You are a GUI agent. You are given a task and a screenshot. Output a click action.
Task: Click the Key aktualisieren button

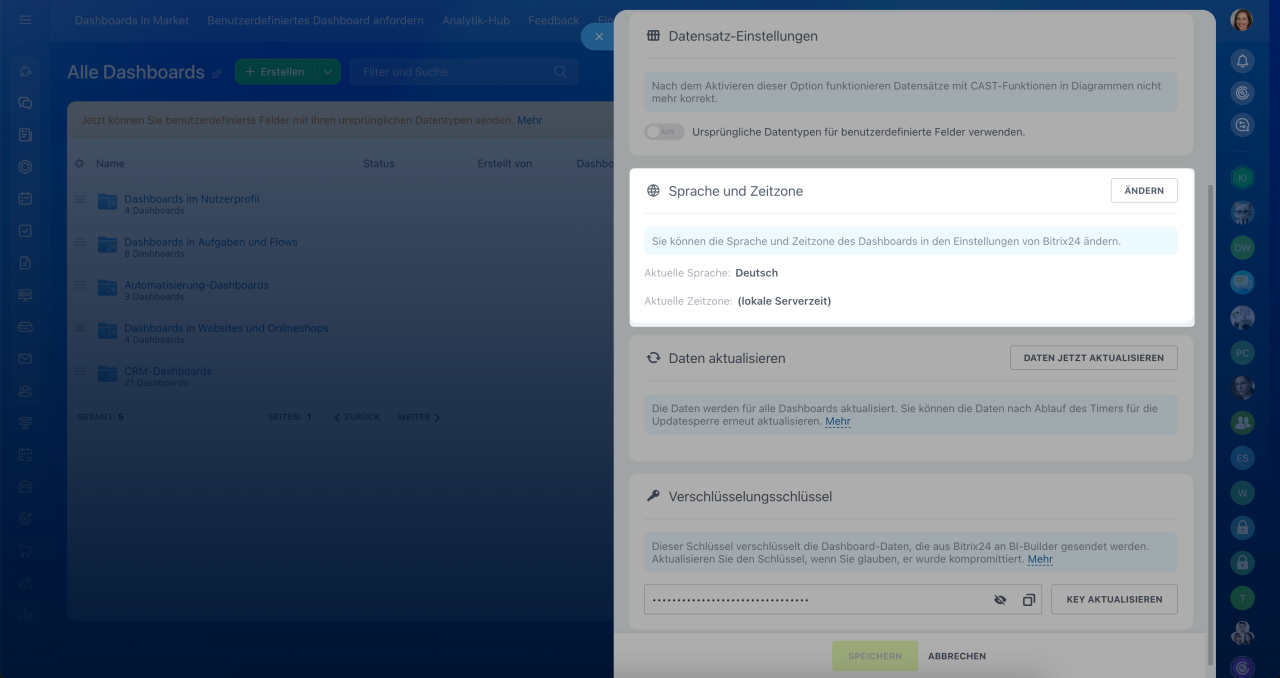(1114, 599)
